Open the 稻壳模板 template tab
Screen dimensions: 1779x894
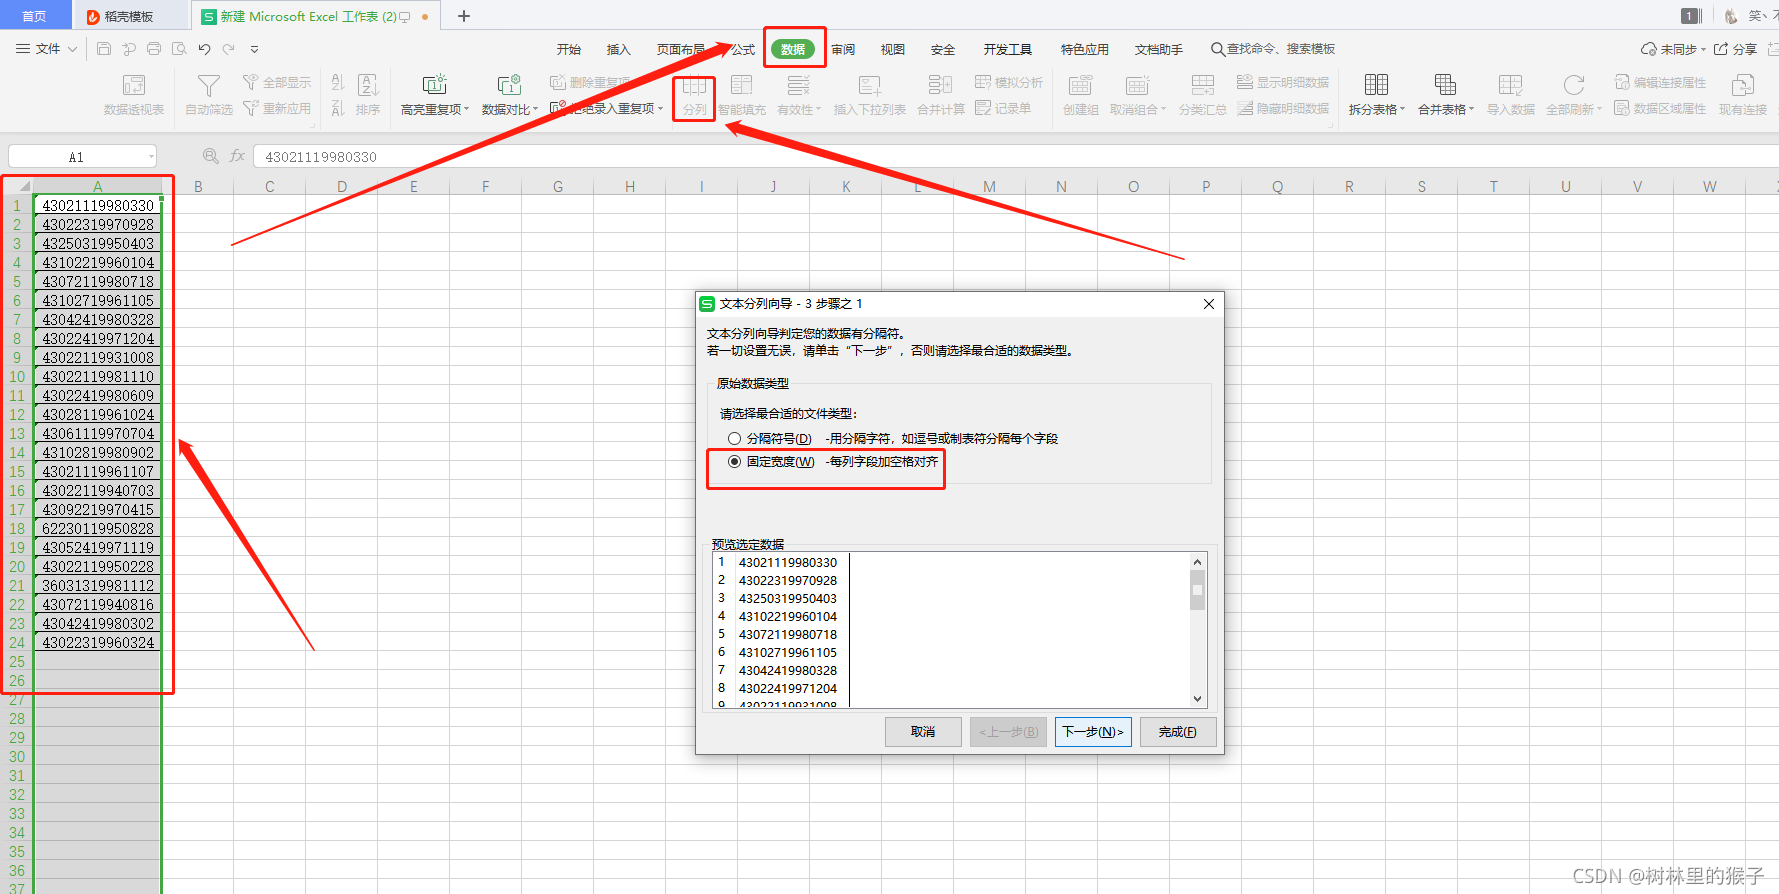[x=130, y=16]
